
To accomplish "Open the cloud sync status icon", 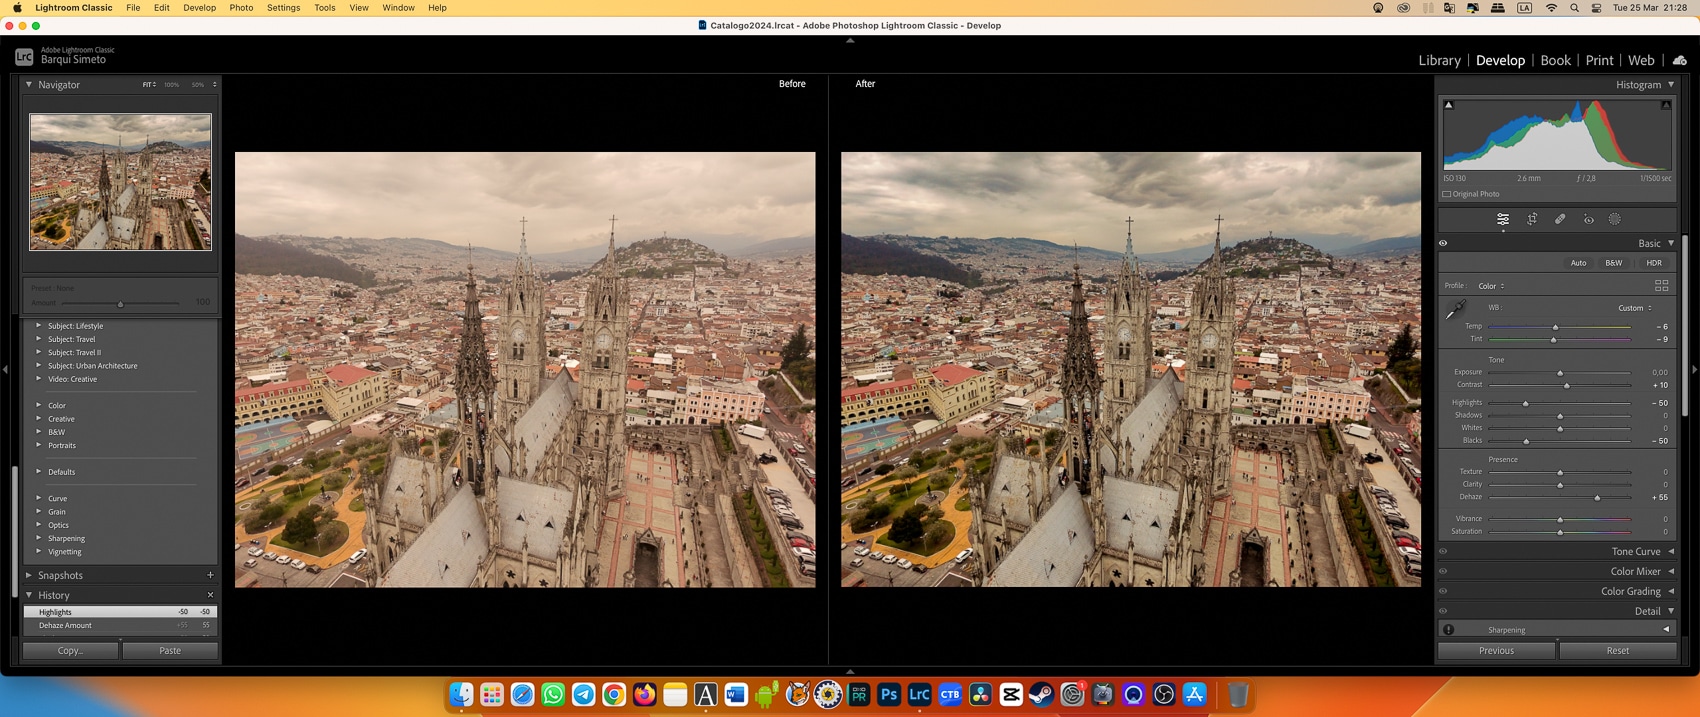I will point(1680,61).
